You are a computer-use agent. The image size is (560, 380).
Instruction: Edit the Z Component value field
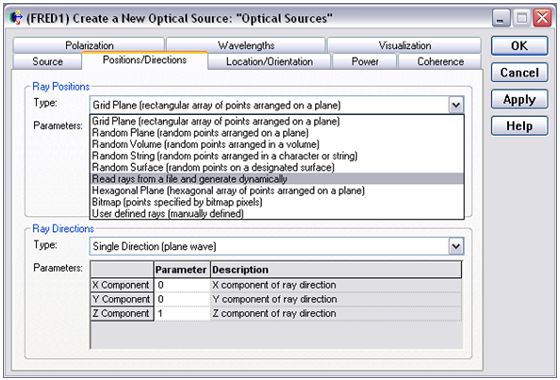point(182,313)
